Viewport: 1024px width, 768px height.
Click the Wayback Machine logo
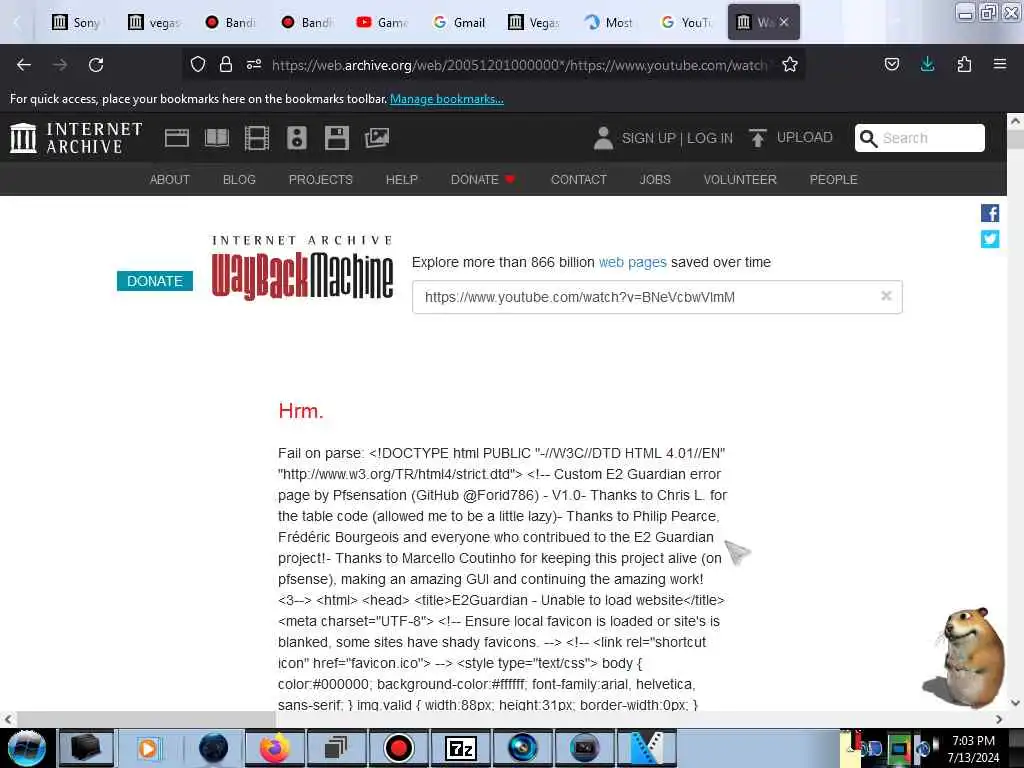pyautogui.click(x=302, y=268)
